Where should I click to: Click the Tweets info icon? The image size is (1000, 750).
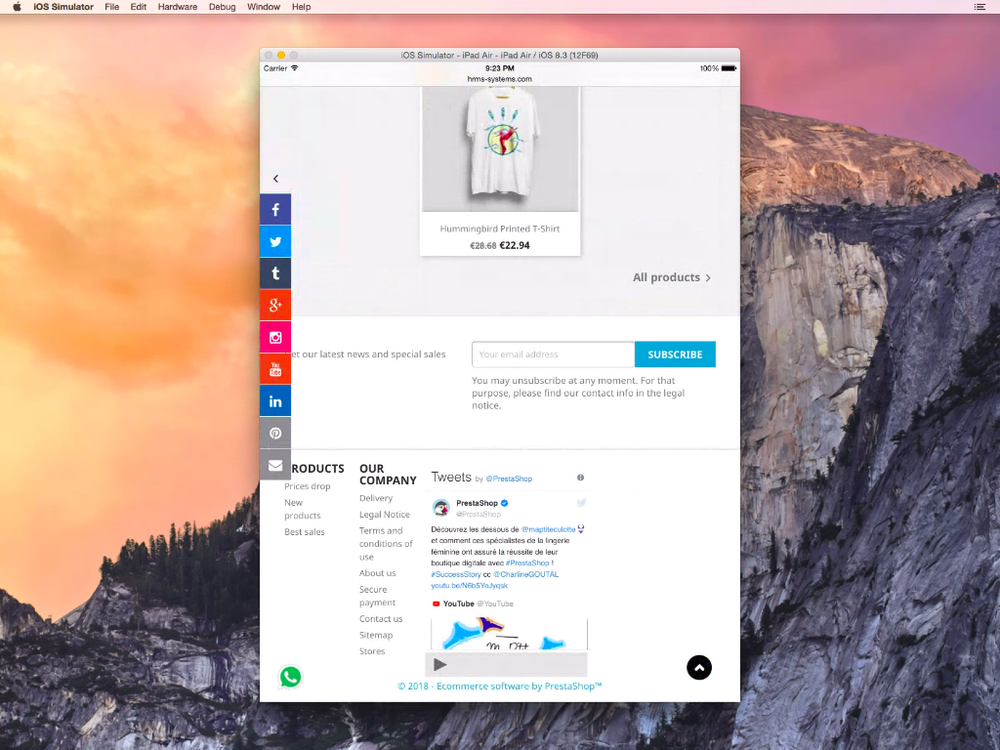click(580, 477)
